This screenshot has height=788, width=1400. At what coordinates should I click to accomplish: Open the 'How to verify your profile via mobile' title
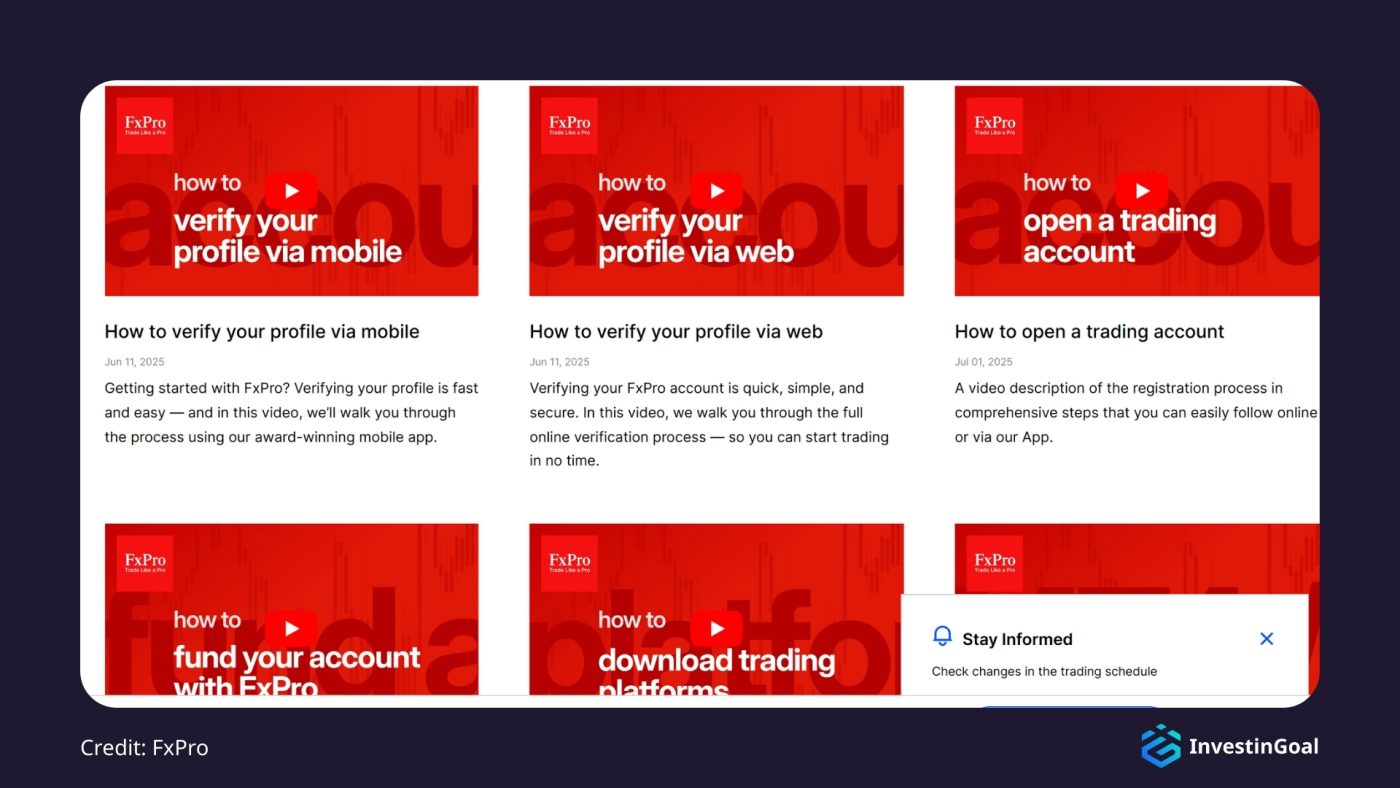pos(262,332)
